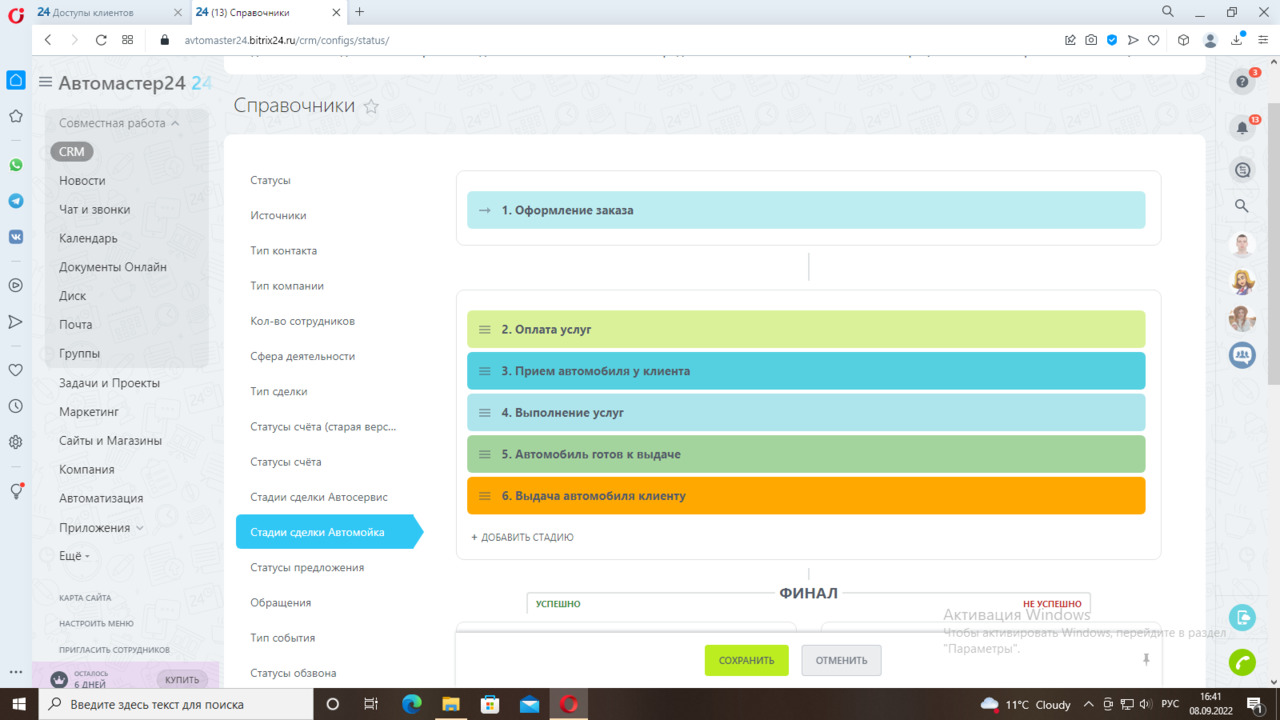Open the weather widget showing 11°C Cloudy

(1026, 704)
